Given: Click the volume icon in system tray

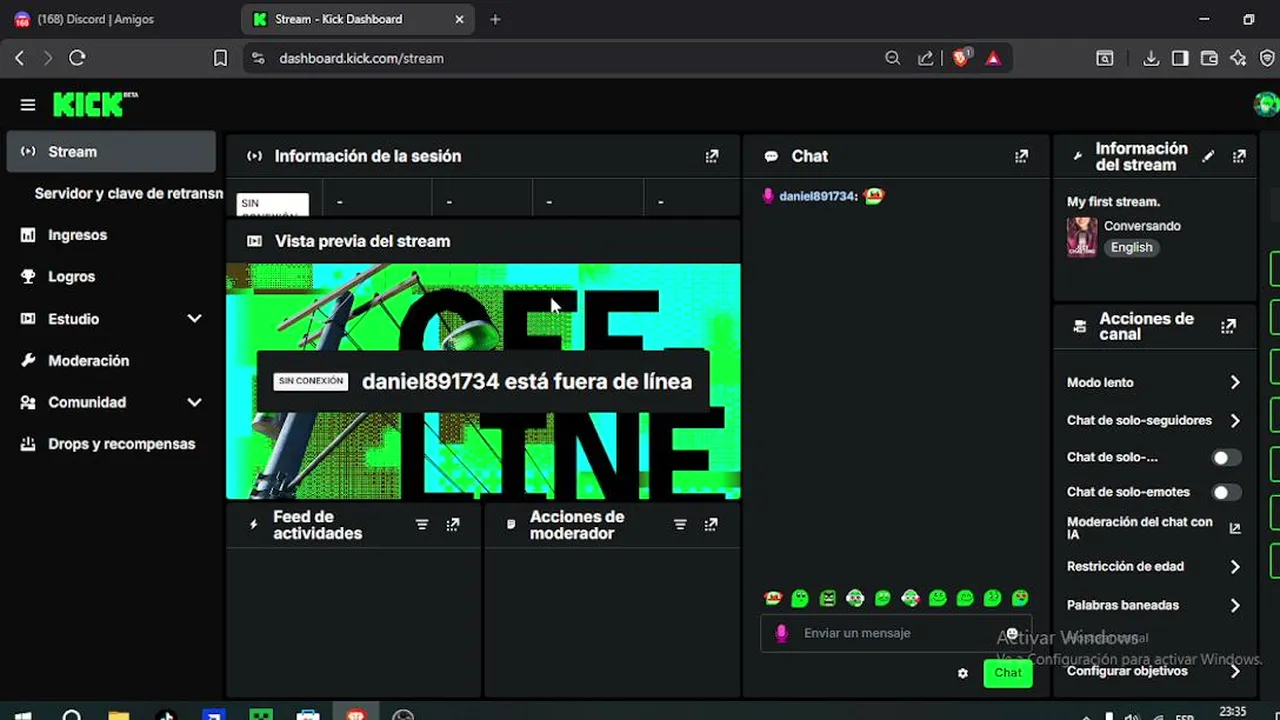Looking at the screenshot, I should 1131,716.
